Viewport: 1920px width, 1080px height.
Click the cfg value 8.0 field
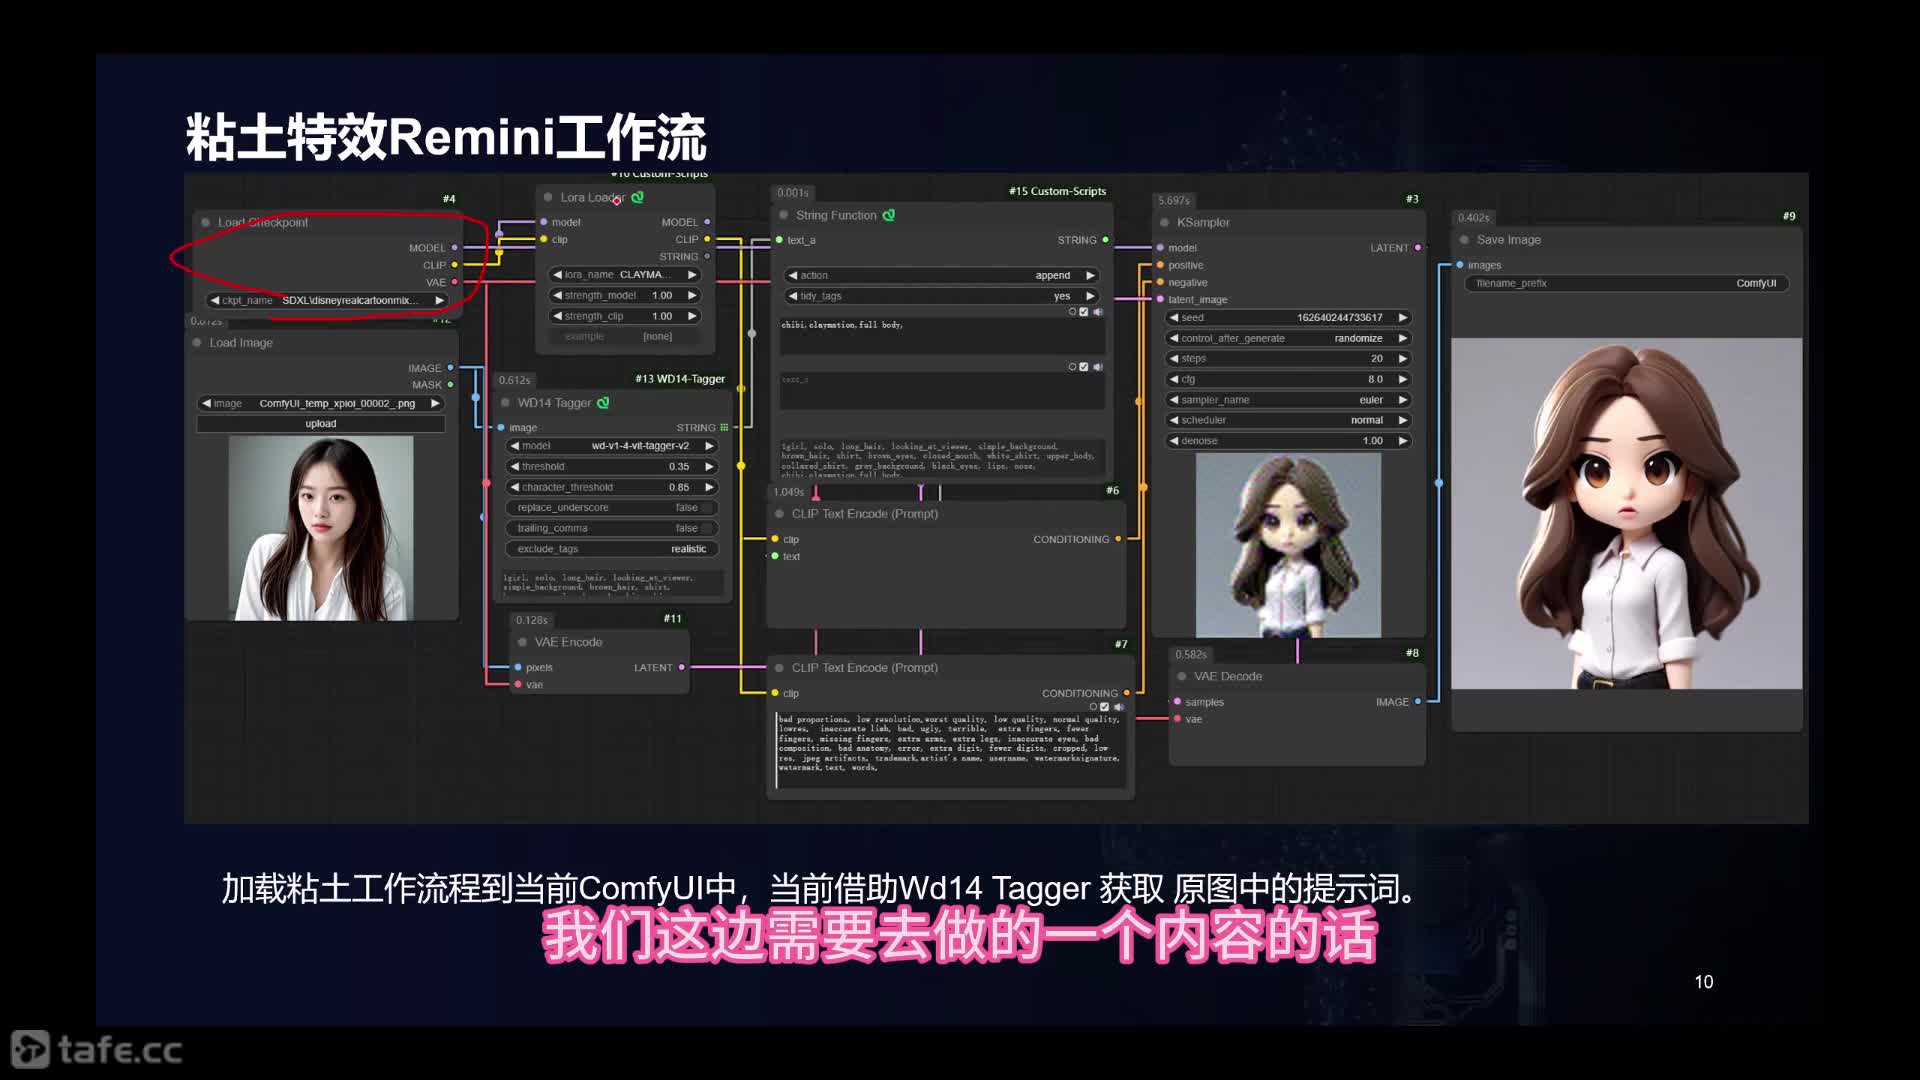[1288, 380]
